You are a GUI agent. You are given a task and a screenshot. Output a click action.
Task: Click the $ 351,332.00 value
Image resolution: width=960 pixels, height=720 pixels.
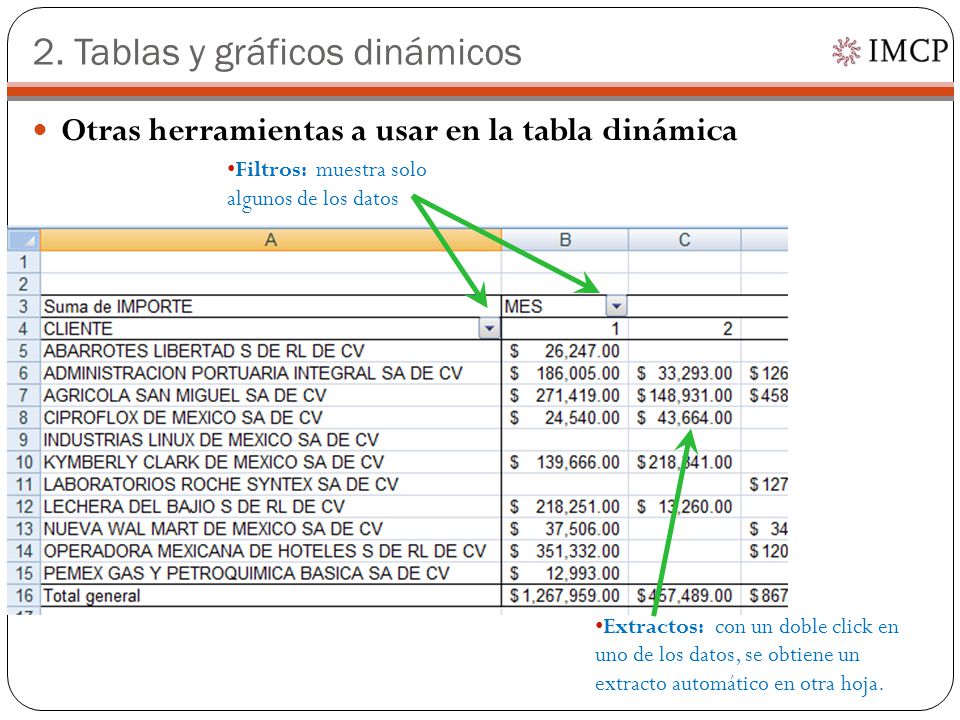pos(565,551)
